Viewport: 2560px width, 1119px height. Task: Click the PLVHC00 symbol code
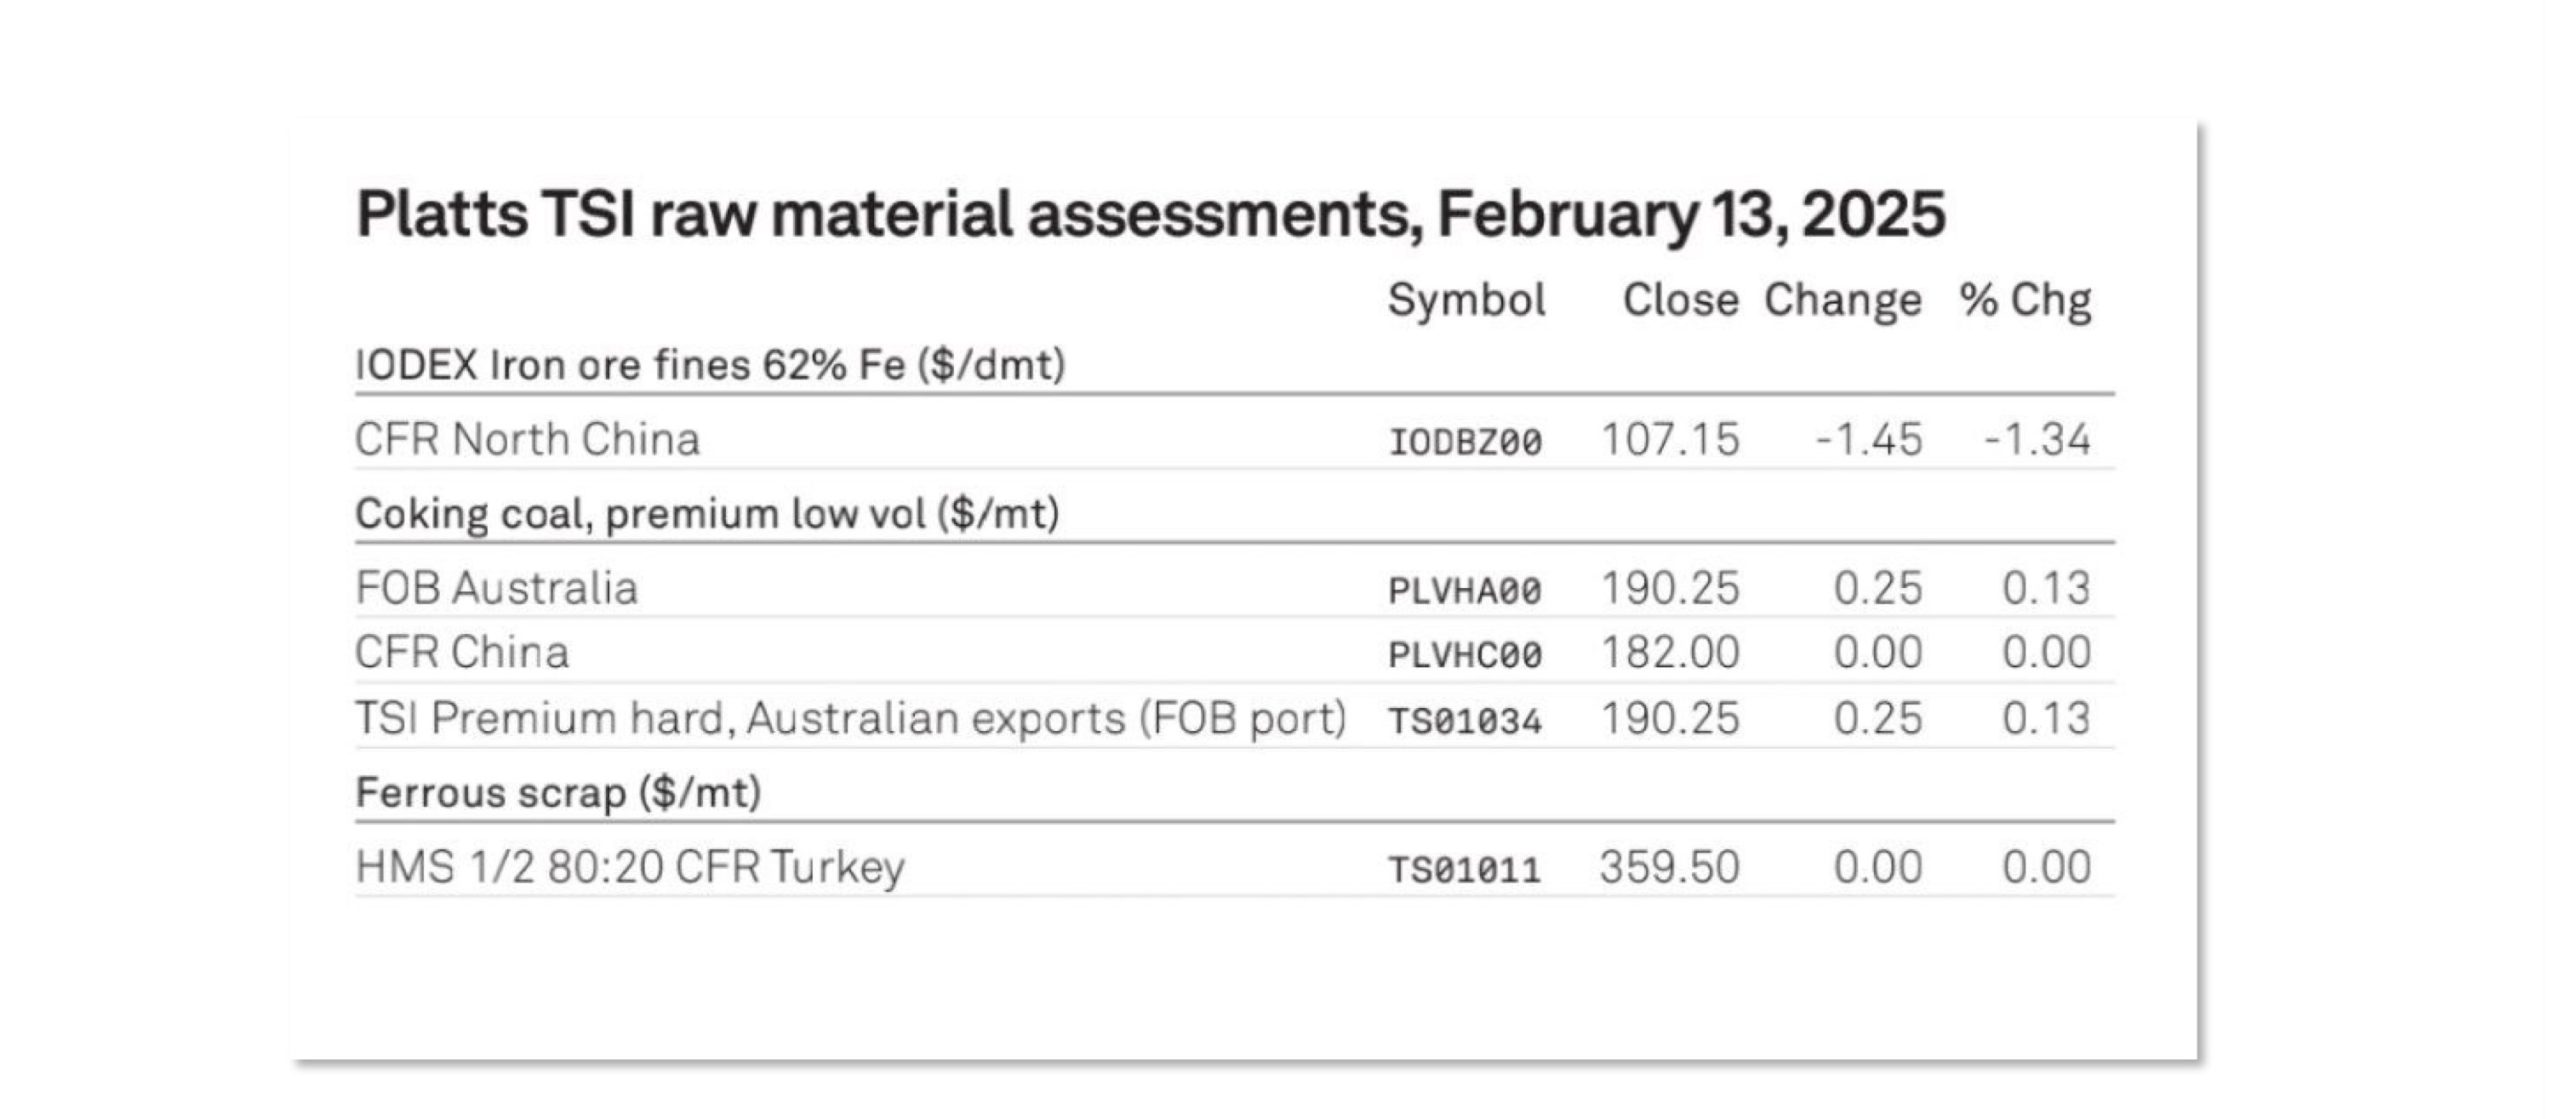1465,656
